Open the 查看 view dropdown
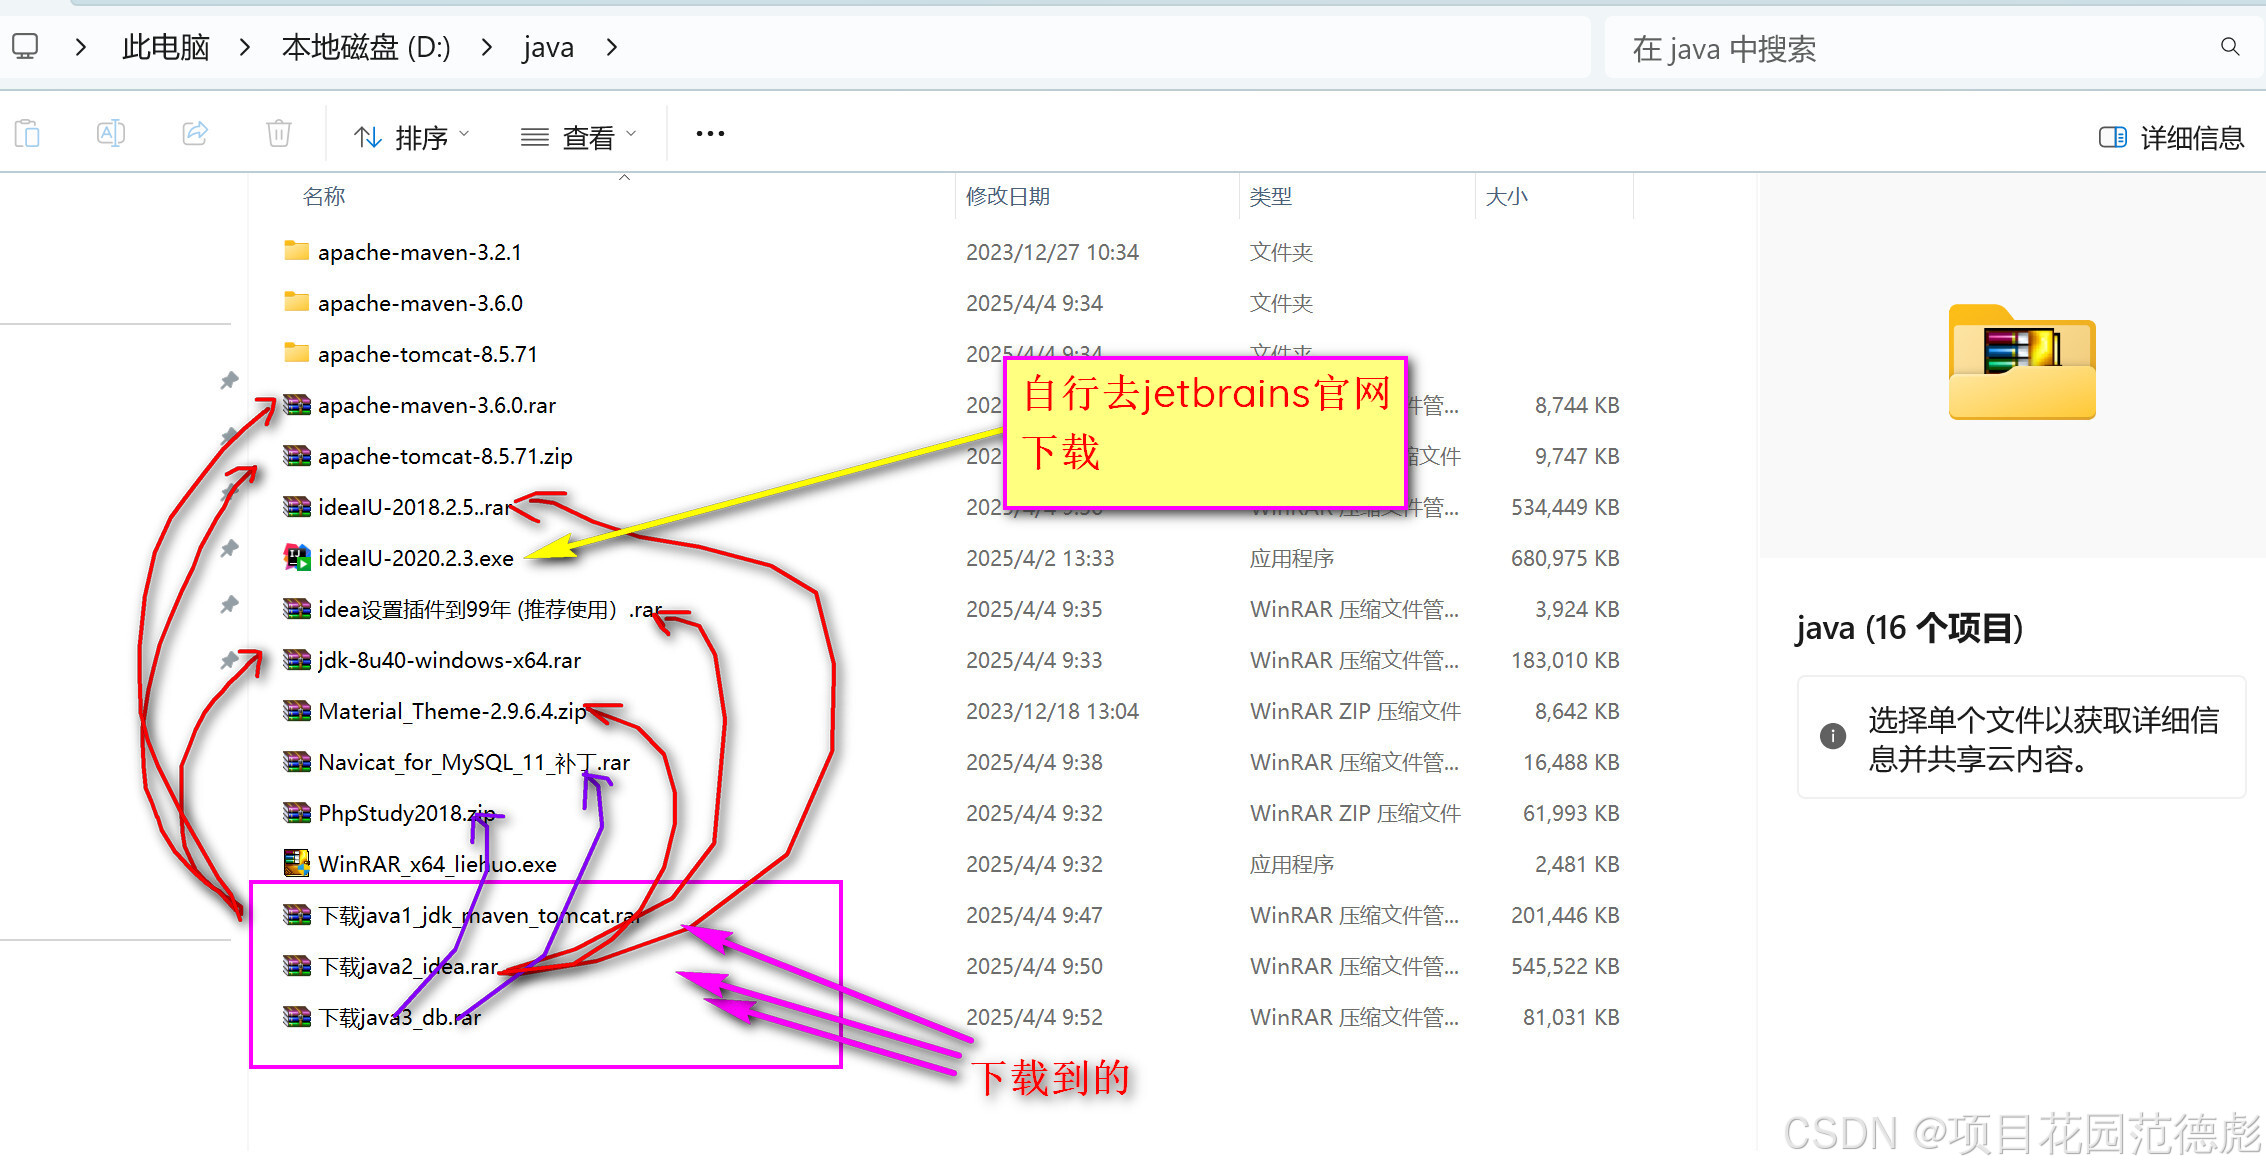 point(578,137)
